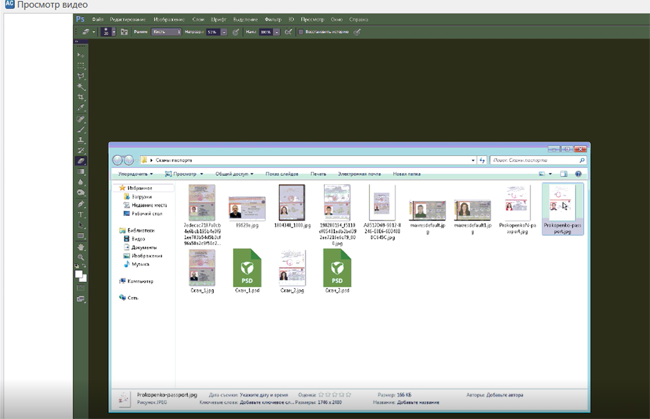Select the History Brush tool
The image size is (650, 419).
pyautogui.click(x=80, y=150)
